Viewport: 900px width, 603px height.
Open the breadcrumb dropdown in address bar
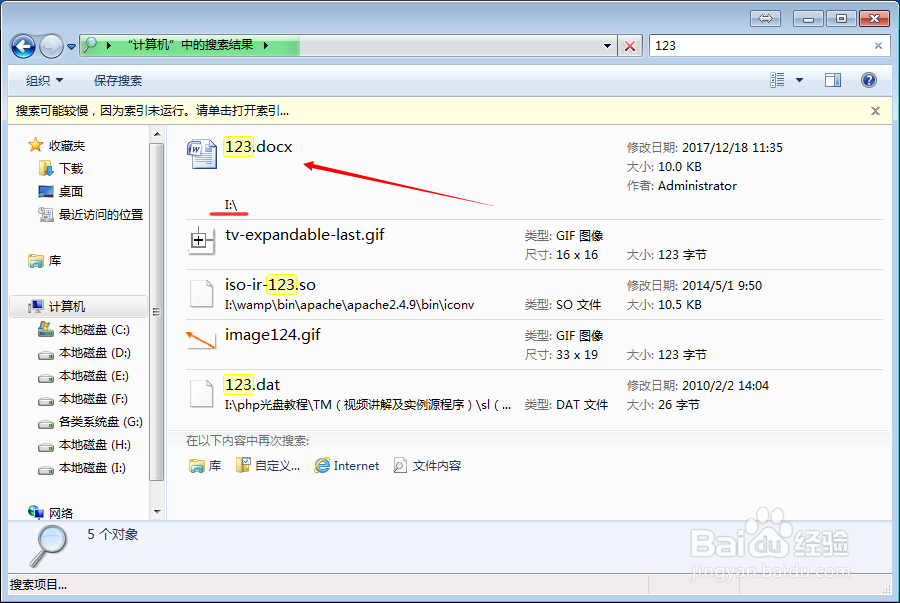[x=608, y=45]
